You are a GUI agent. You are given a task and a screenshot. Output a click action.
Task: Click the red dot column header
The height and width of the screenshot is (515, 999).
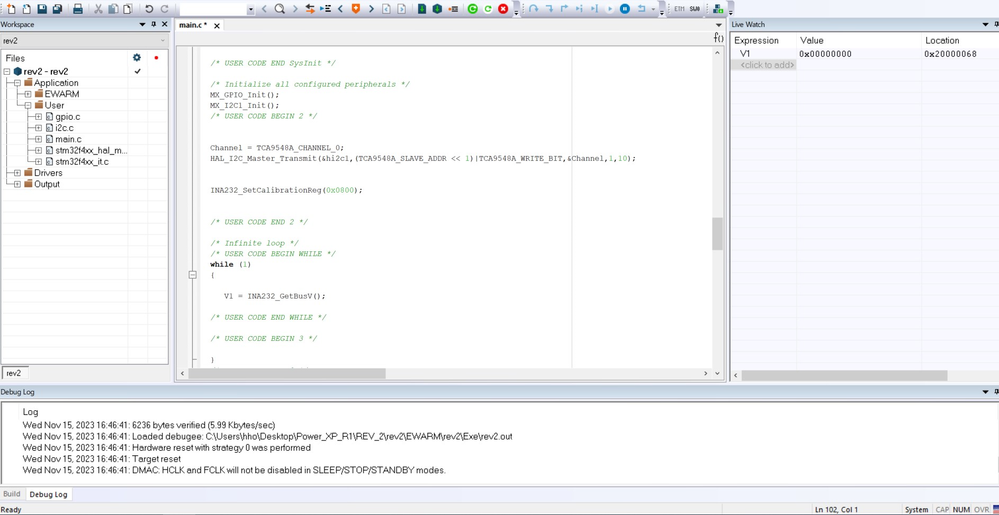click(156, 57)
